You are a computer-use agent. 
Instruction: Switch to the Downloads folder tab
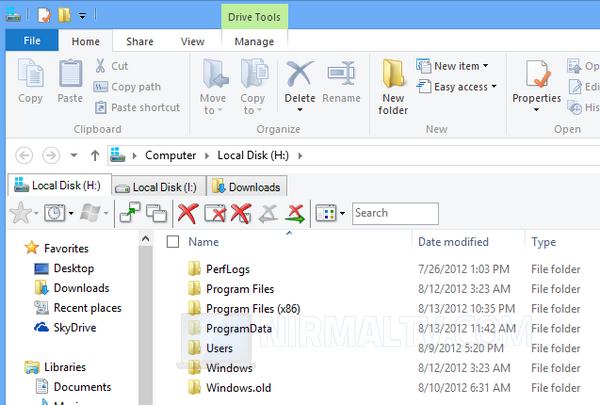(247, 187)
